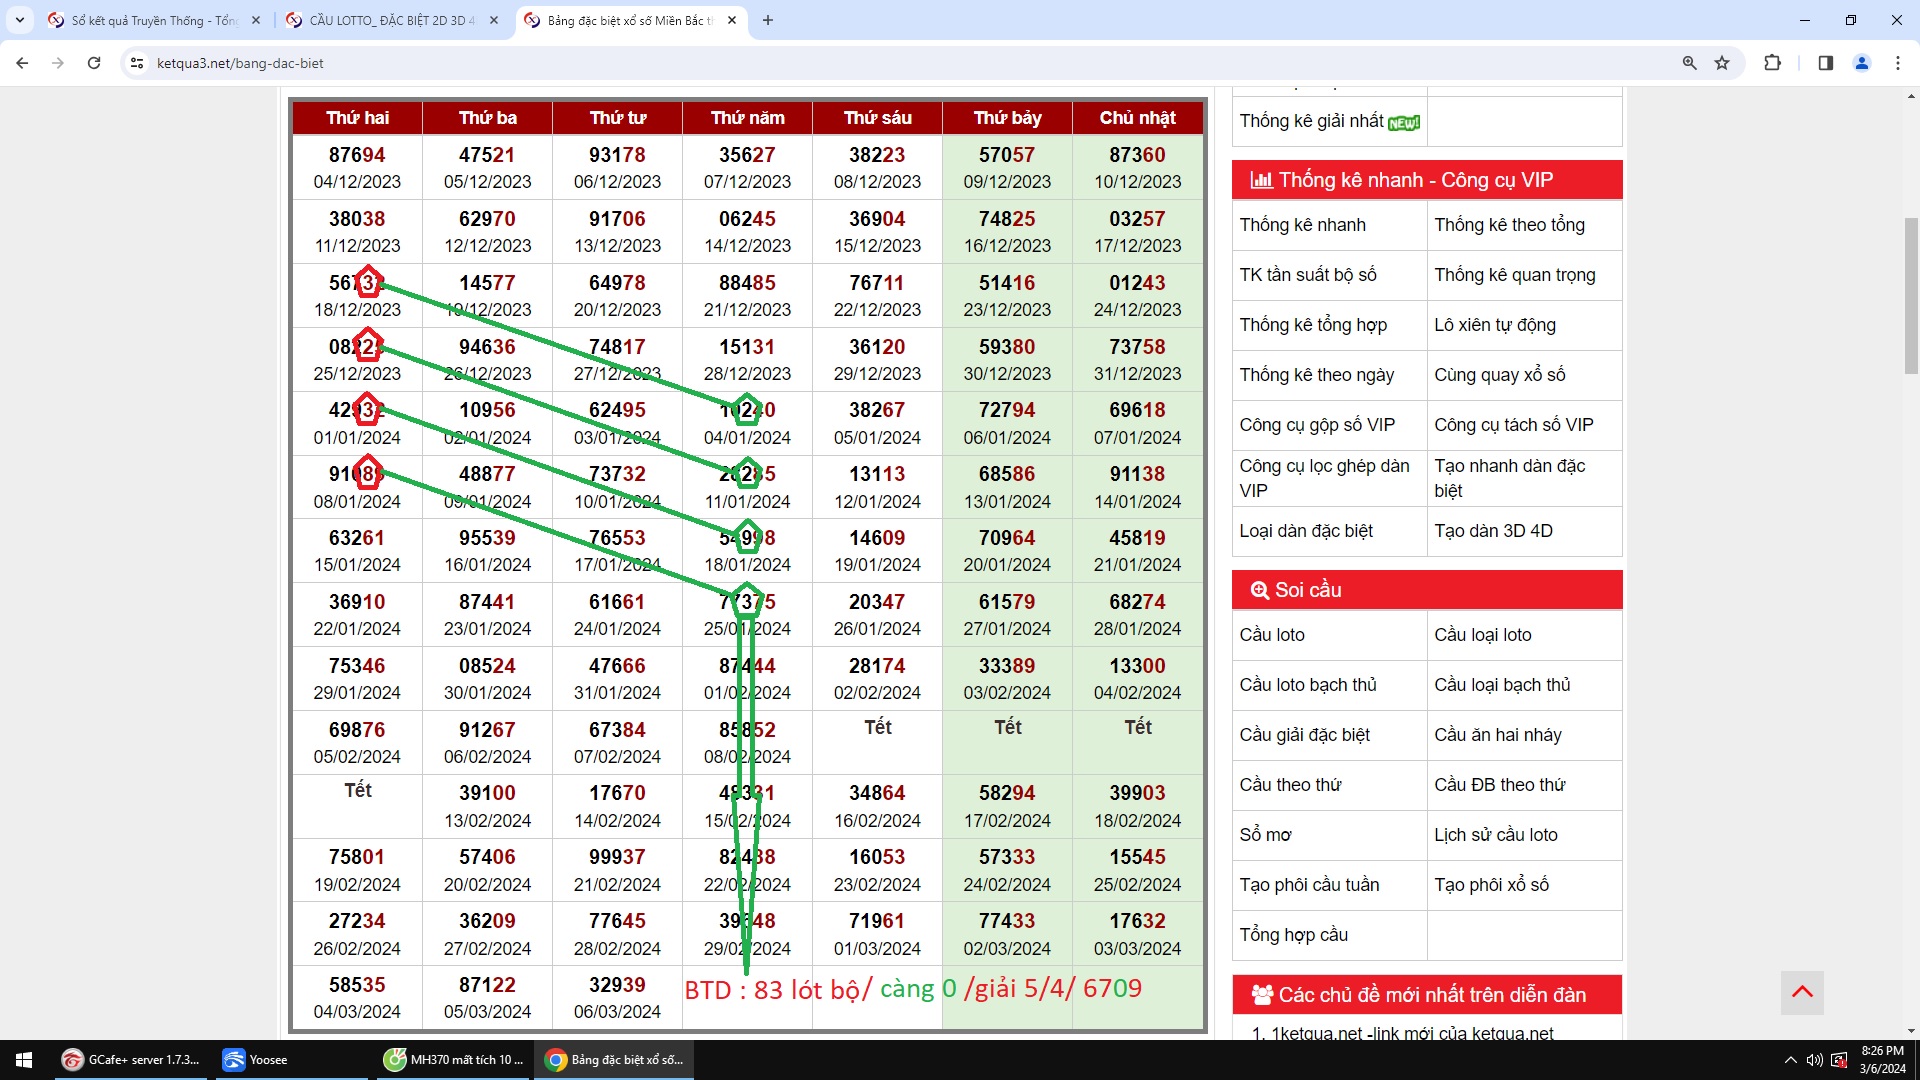Open Thống kê theo tổng link
The image size is (1920, 1080).
pos(1509,225)
